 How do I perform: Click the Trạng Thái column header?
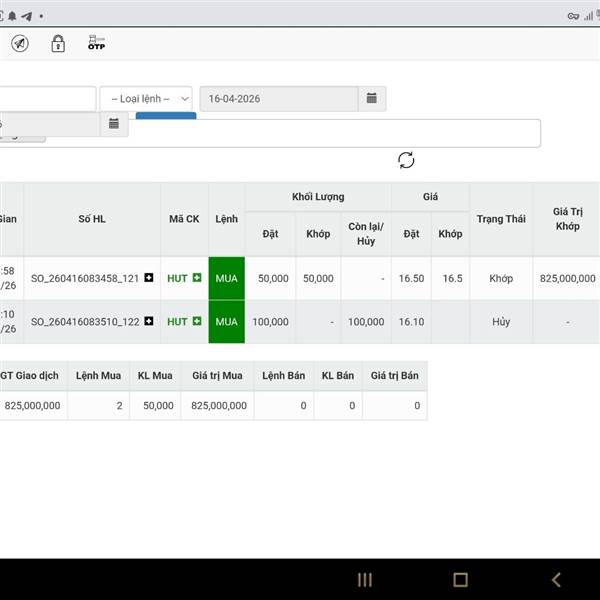click(x=500, y=219)
